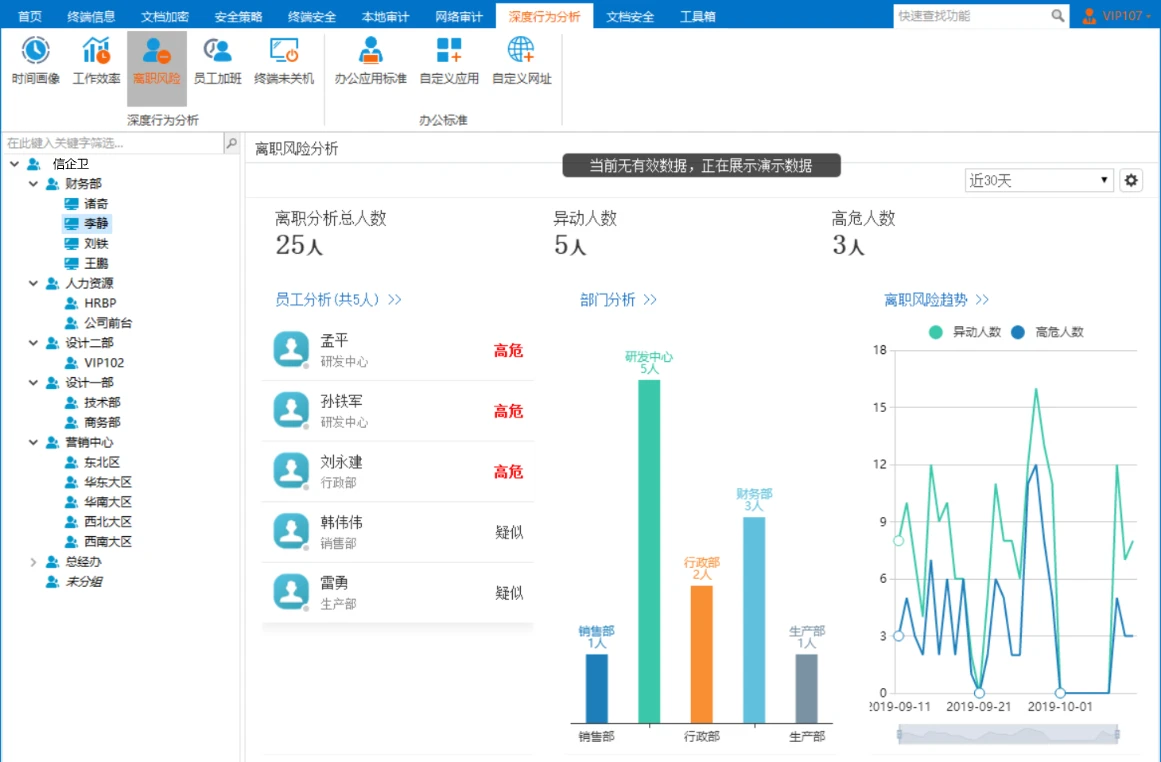Click 韩伟伟's avatar icon
The image size is (1161, 762).
[291, 532]
